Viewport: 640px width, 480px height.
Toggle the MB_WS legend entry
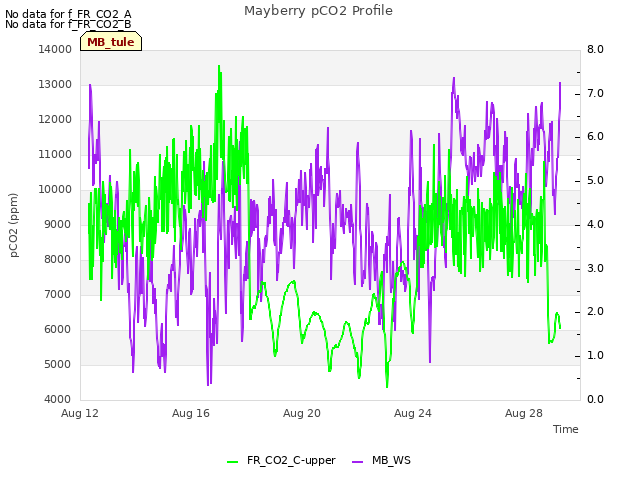[381, 460]
